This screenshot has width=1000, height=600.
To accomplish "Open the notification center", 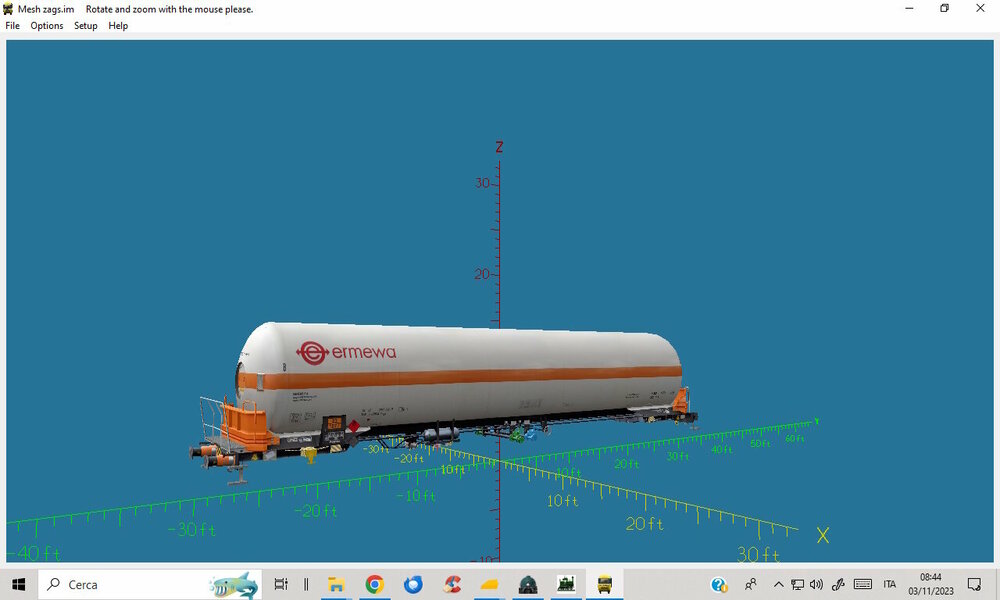I will tap(974, 584).
